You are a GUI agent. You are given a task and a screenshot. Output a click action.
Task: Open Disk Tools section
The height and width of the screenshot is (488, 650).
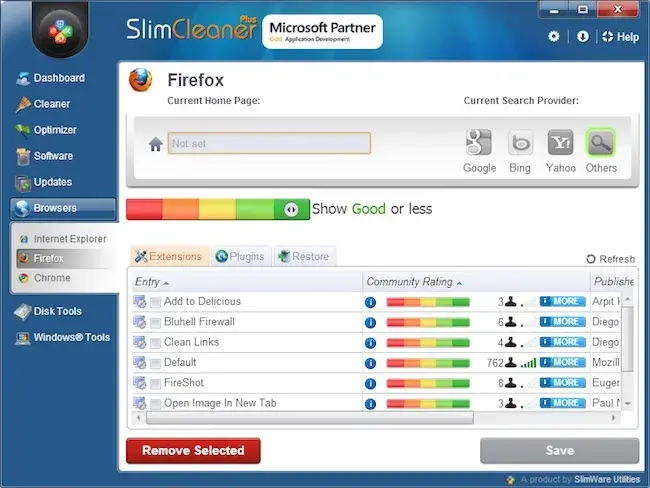click(x=48, y=311)
